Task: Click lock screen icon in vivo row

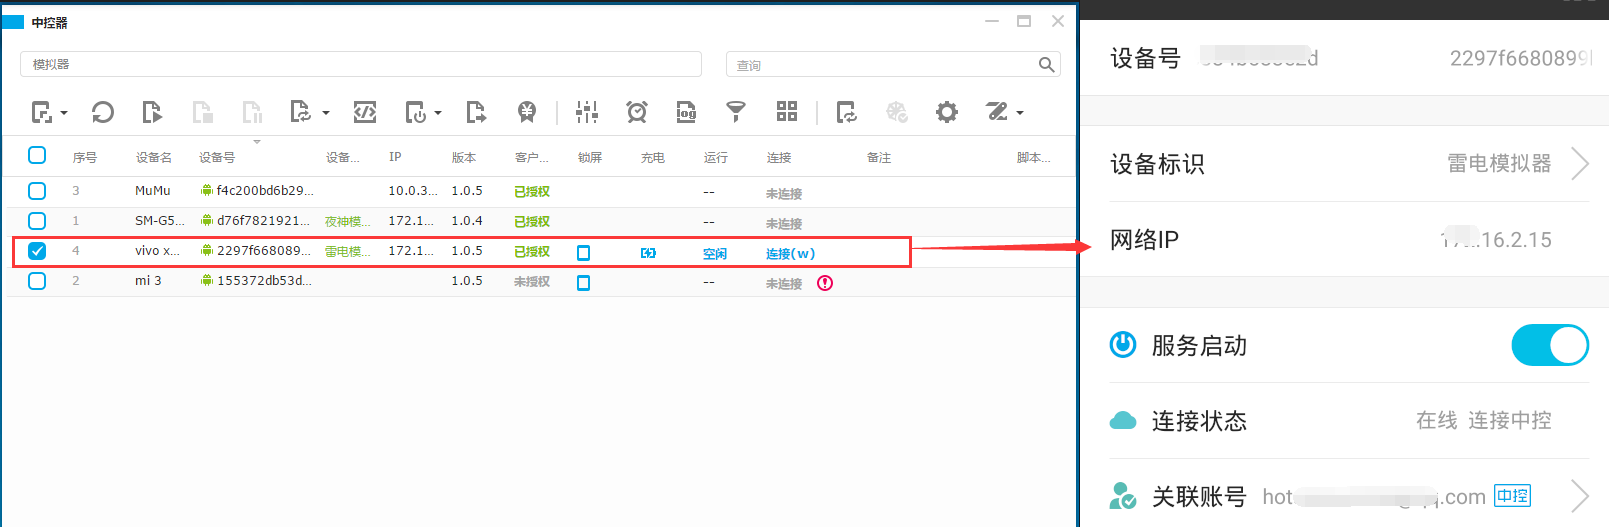Action: coord(583,253)
